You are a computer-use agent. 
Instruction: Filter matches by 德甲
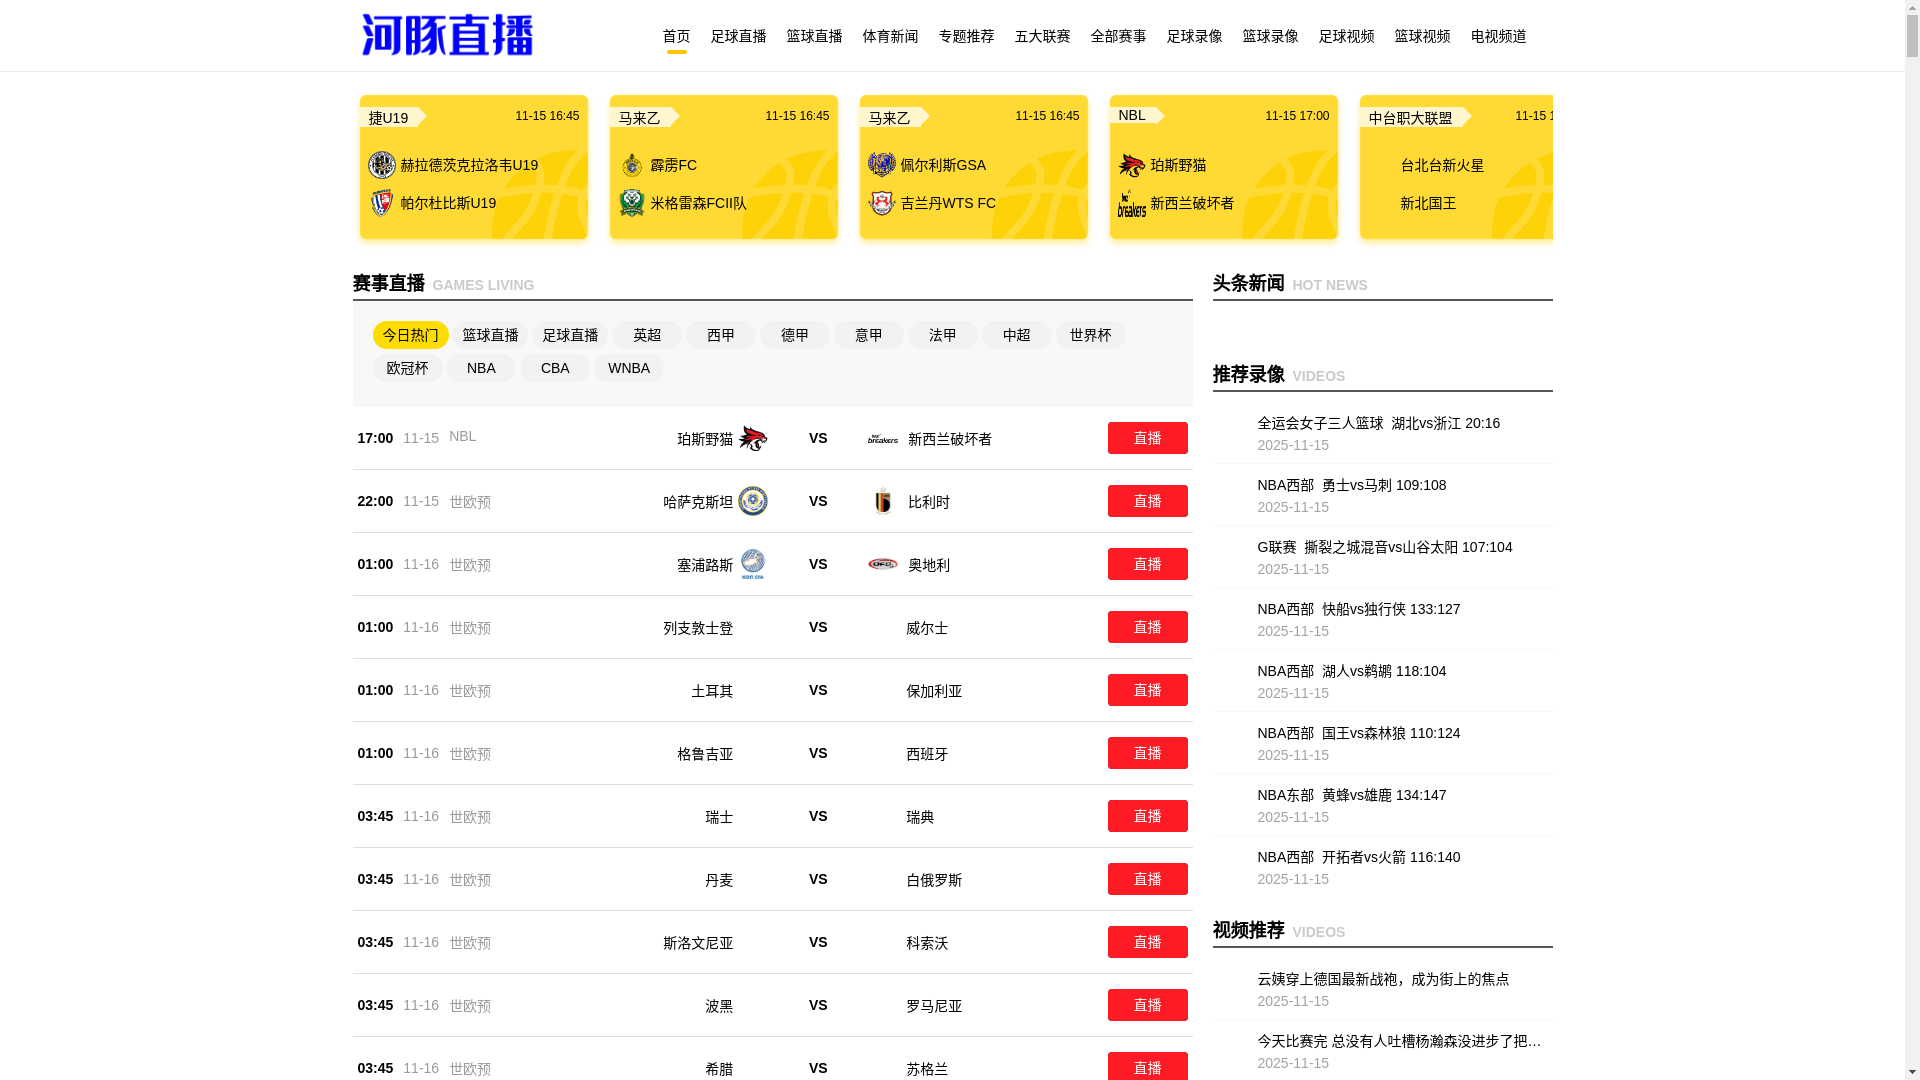click(x=795, y=335)
